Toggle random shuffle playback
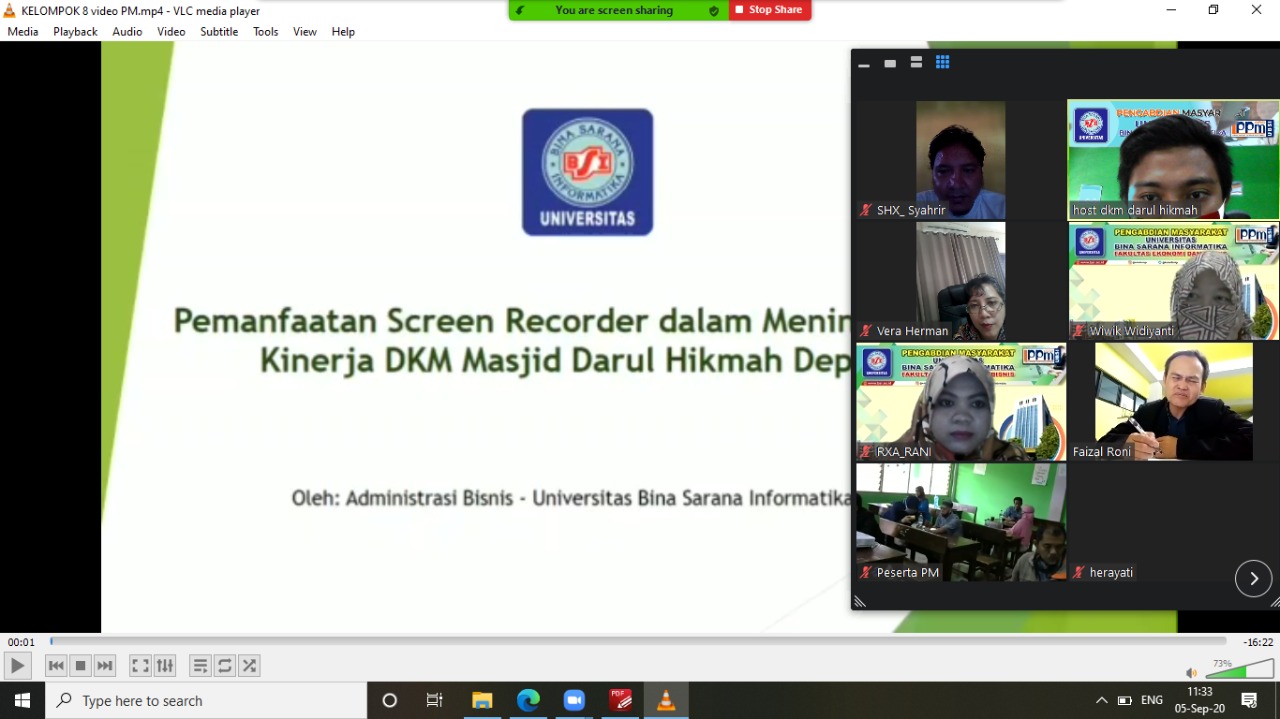Screen dimensions: 1280x719 249,666
